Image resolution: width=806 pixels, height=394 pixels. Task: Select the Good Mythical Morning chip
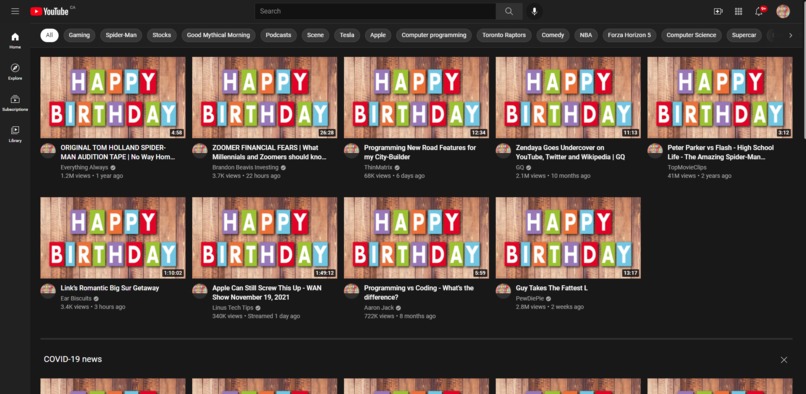click(x=218, y=35)
